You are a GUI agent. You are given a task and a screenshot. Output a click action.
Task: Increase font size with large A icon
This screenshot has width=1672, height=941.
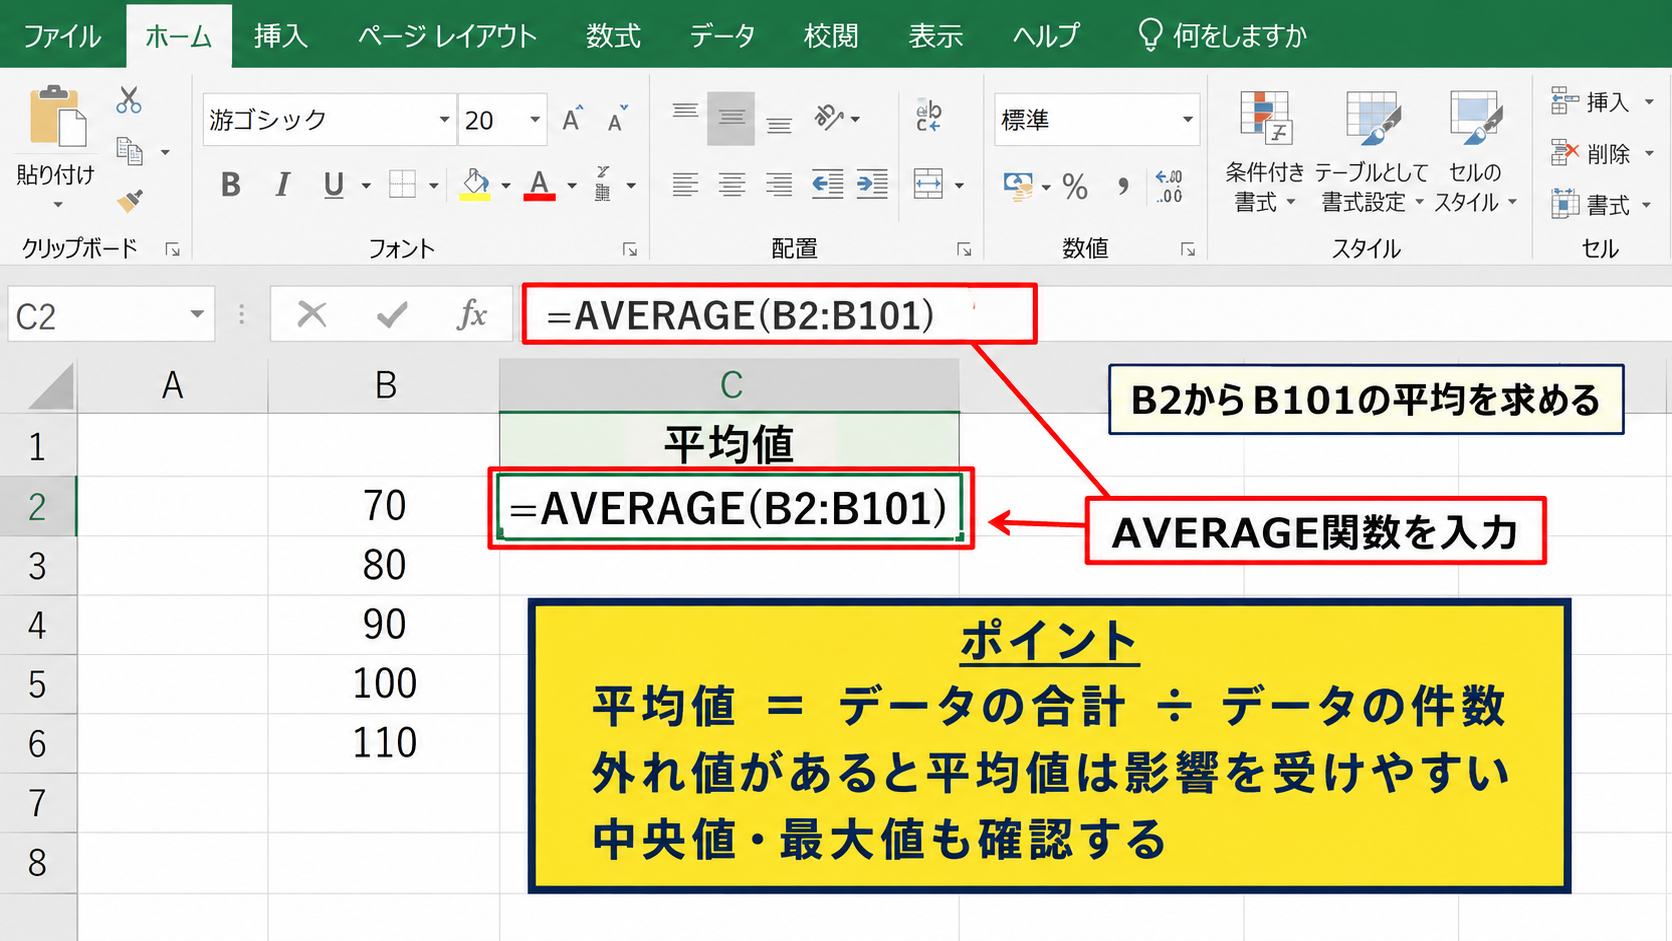pyautogui.click(x=572, y=119)
